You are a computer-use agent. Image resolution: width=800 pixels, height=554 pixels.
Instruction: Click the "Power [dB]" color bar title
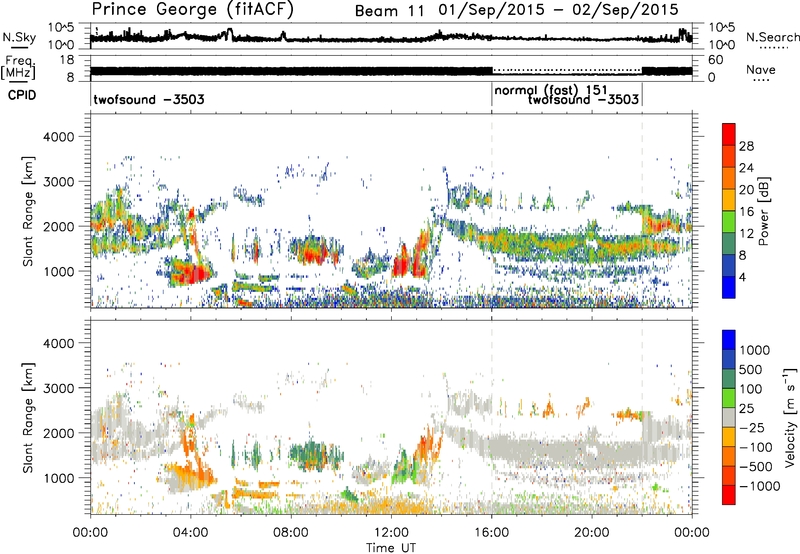pyautogui.click(x=764, y=211)
